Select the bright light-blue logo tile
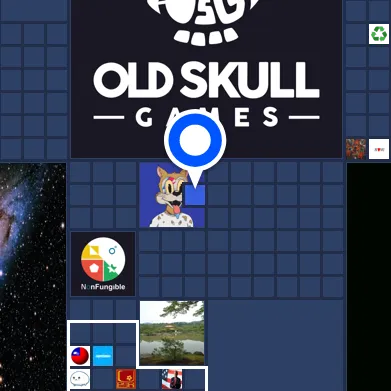The image size is (391, 391). [x=103, y=356]
